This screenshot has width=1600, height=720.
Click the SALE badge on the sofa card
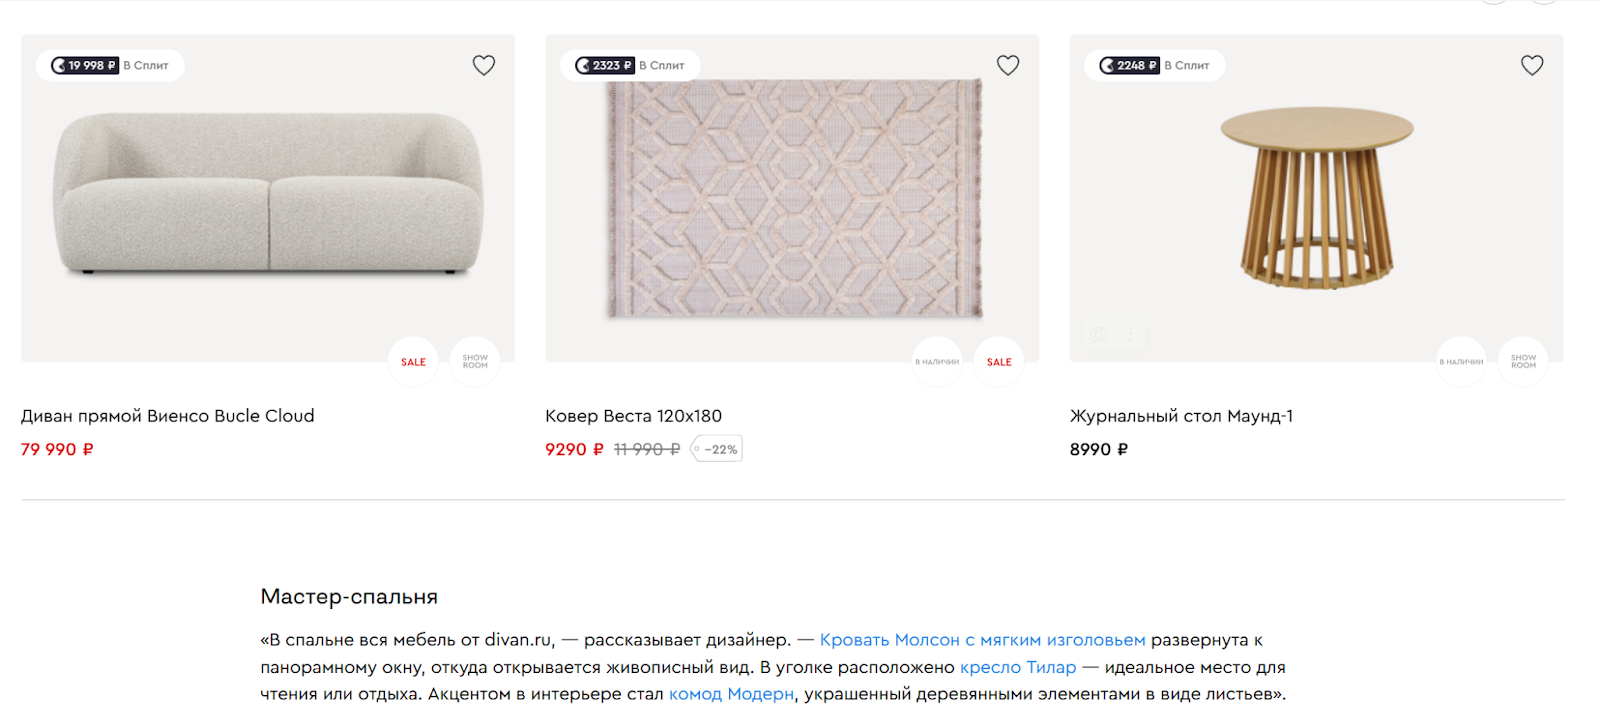point(414,362)
